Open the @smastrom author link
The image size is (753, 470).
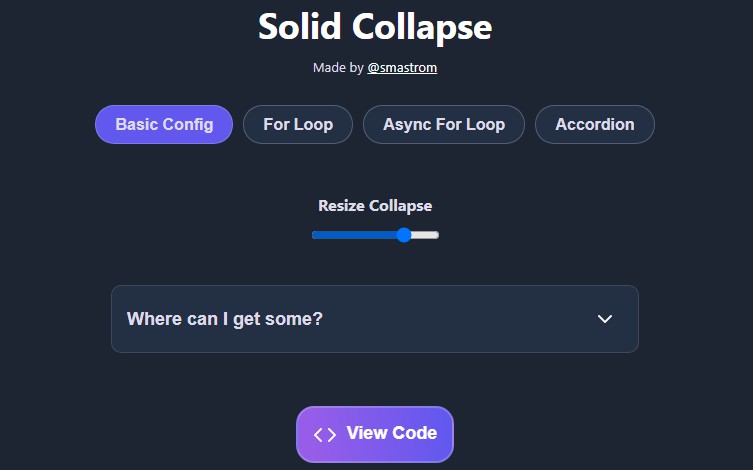(x=402, y=68)
